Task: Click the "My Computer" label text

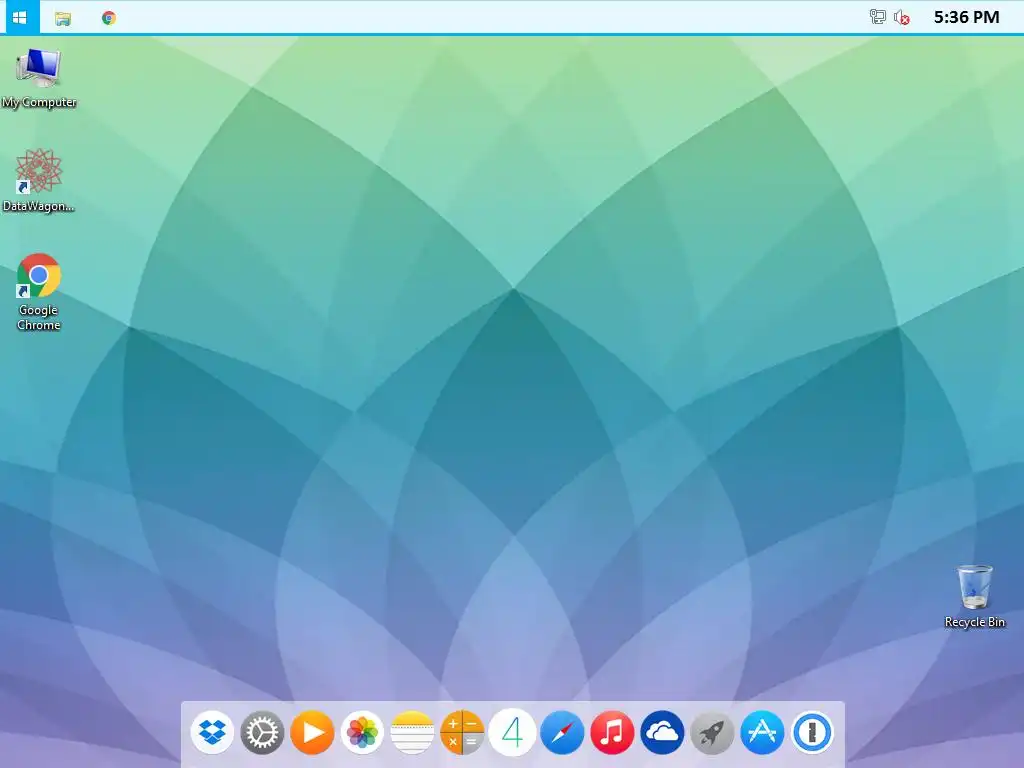Action: click(39, 103)
